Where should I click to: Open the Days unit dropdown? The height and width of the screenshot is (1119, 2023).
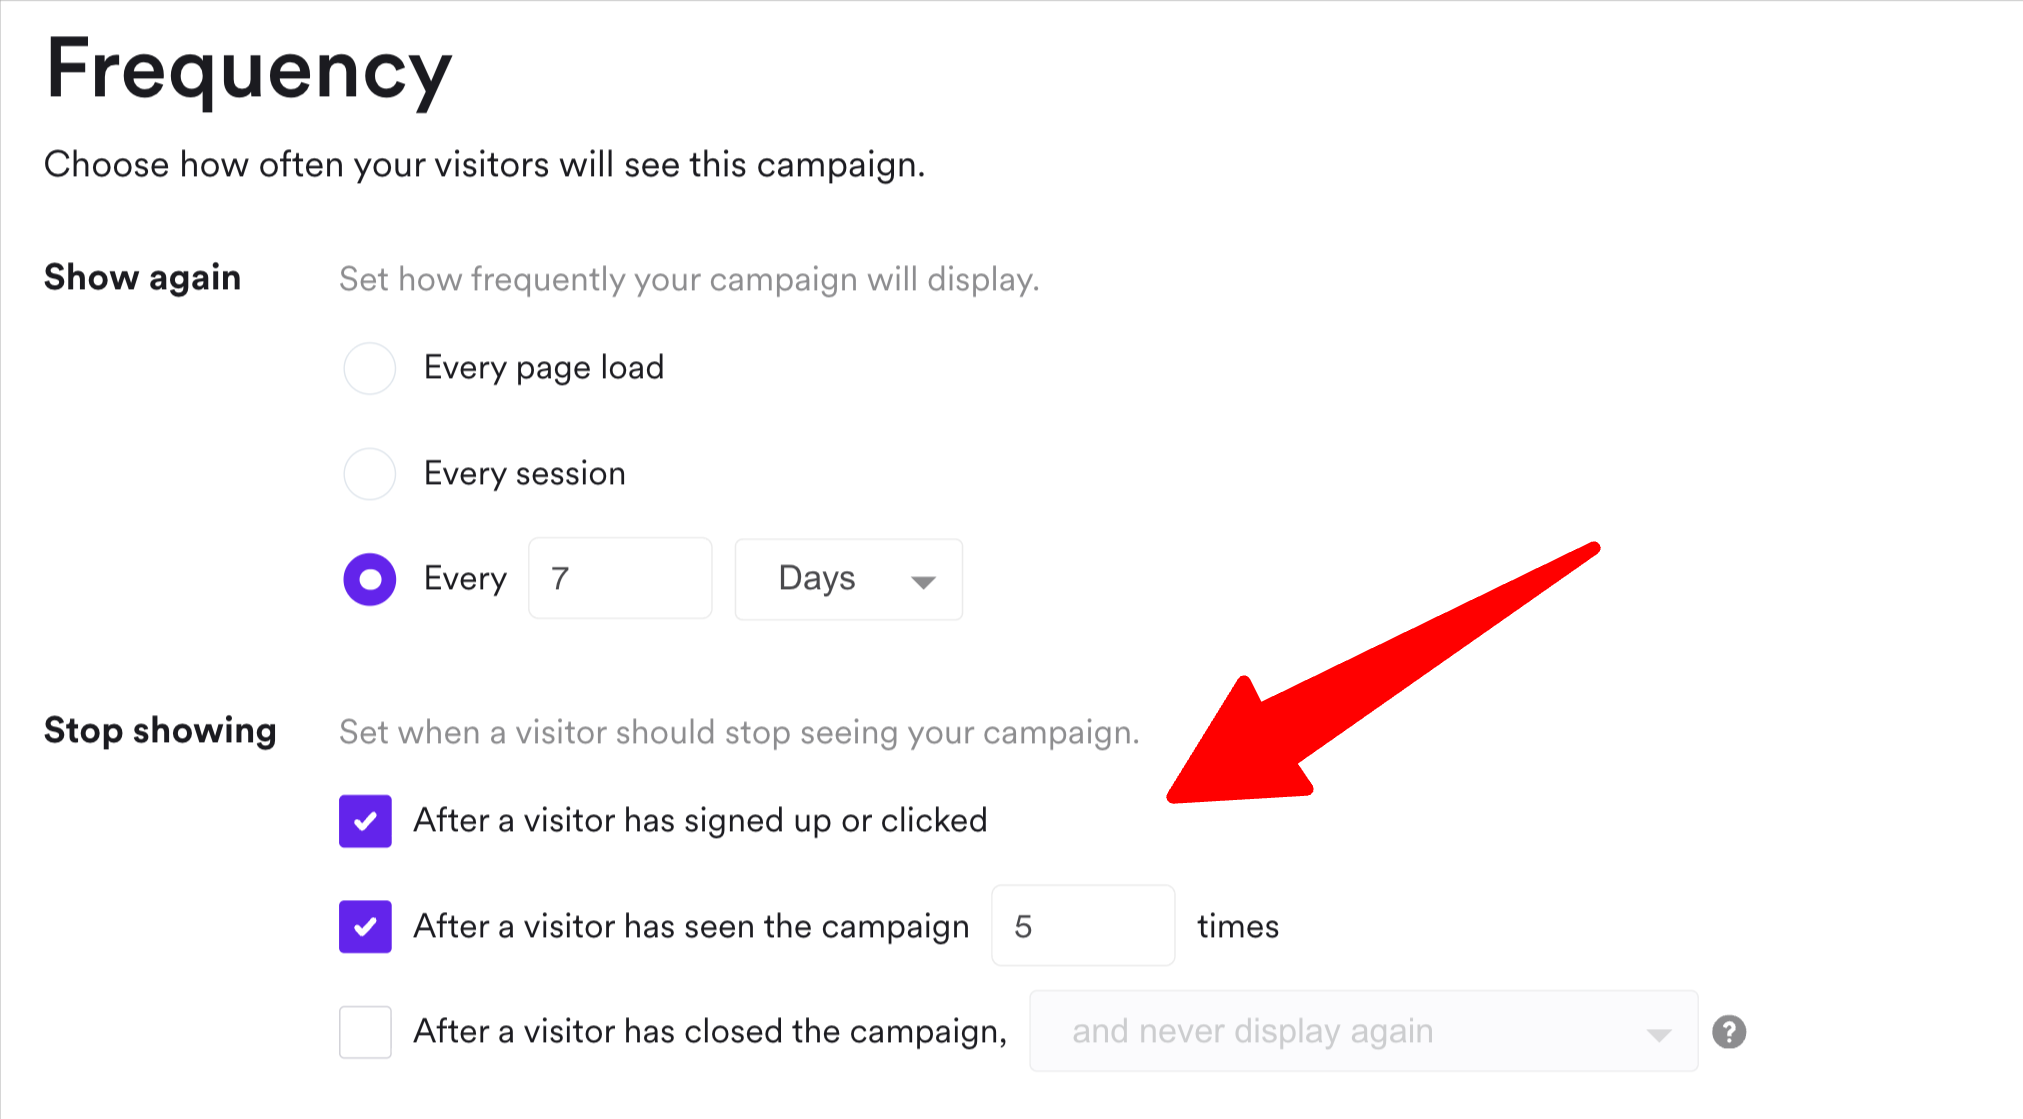848,579
